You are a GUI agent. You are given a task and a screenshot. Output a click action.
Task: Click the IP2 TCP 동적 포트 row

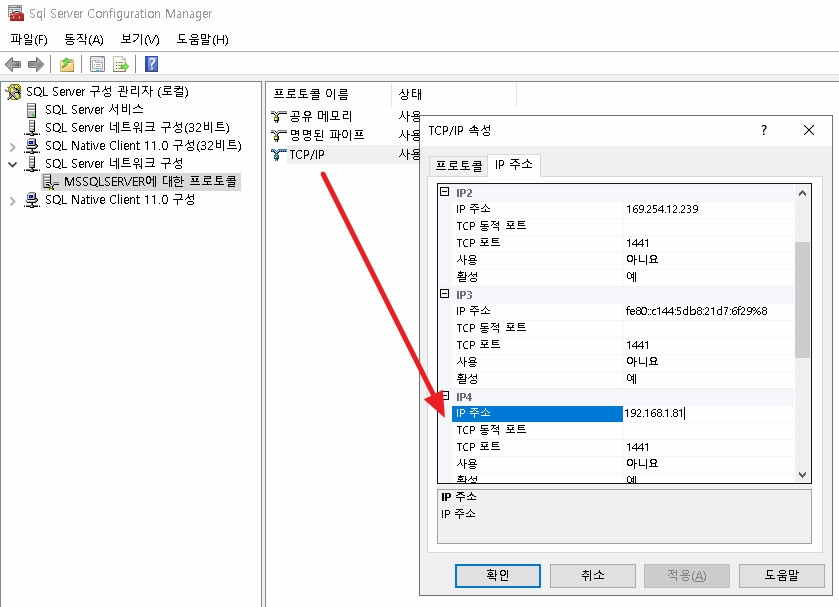pyautogui.click(x=623, y=226)
